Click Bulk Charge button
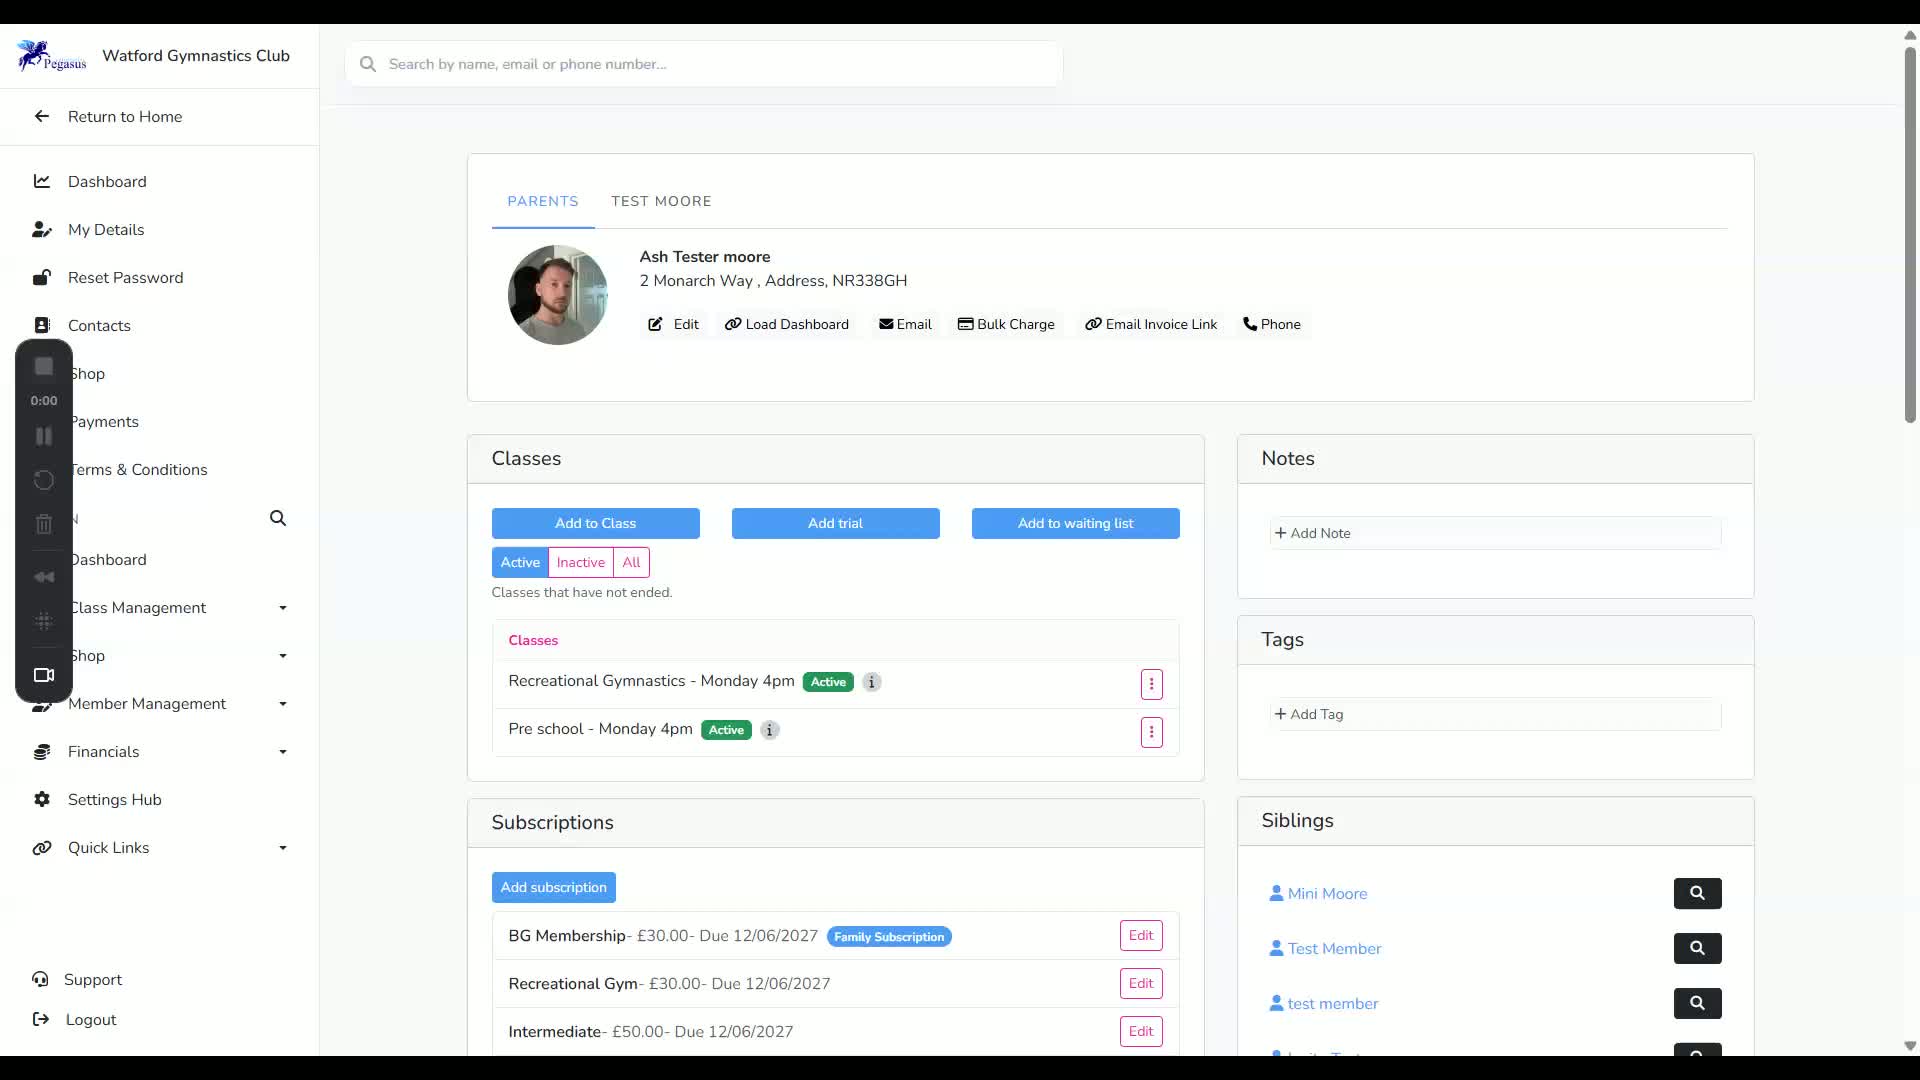Image resolution: width=1920 pixels, height=1080 pixels. (x=1006, y=324)
